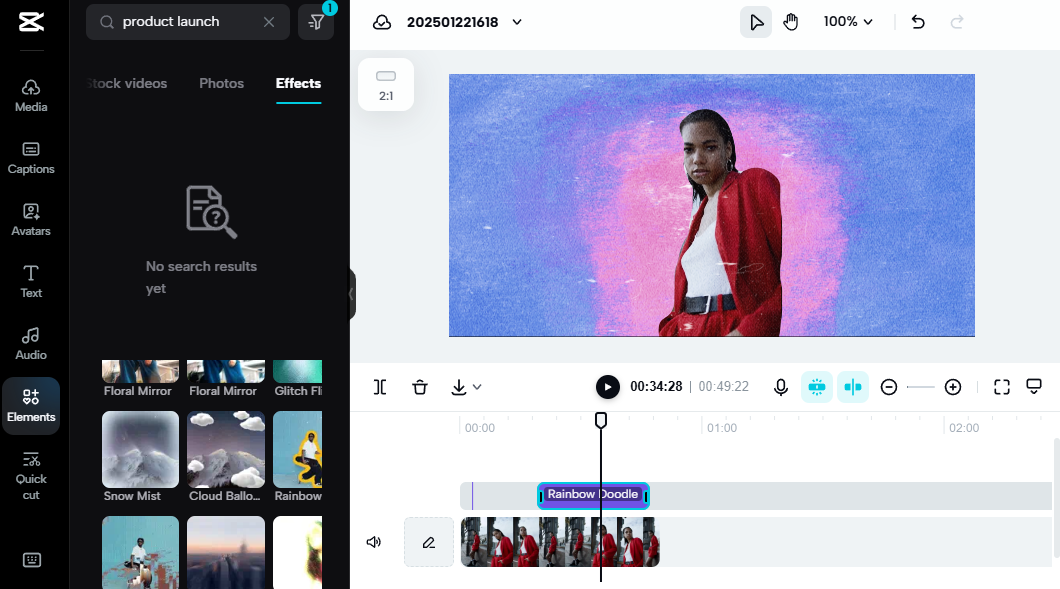Click the CapCut logo icon
1060x589 pixels.
tap(31, 22)
